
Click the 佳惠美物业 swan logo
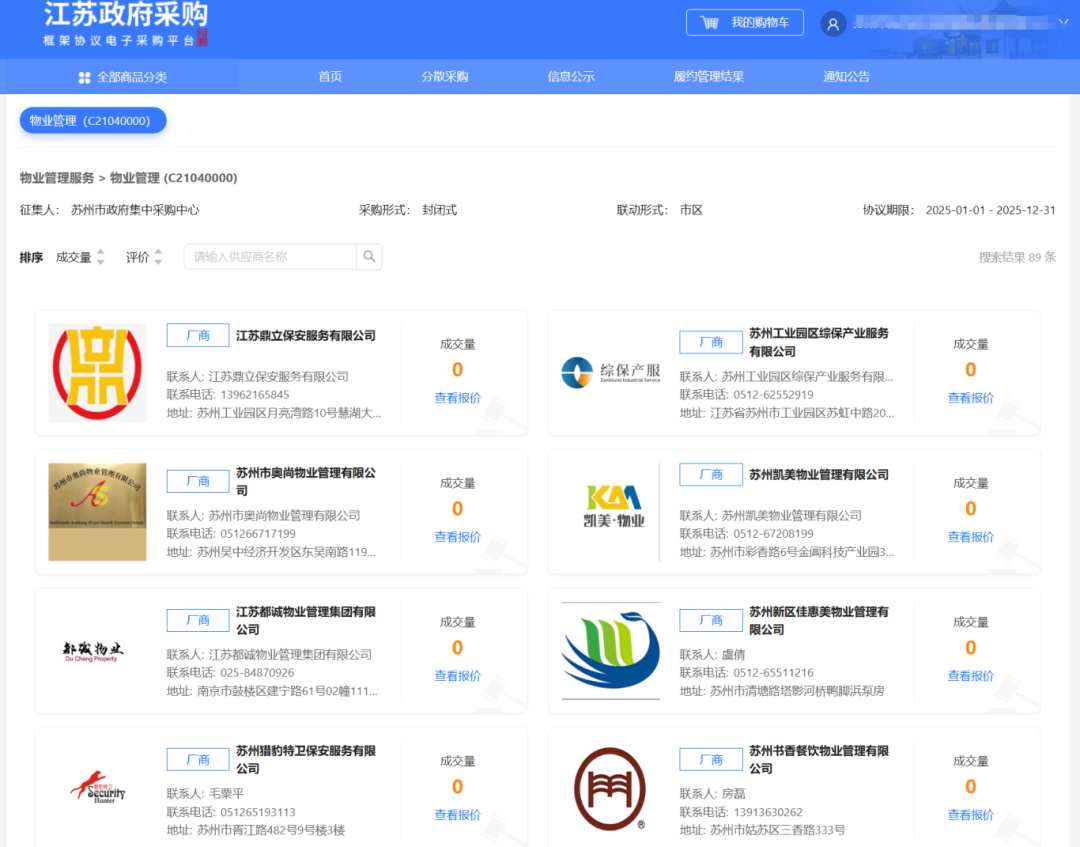pyautogui.click(x=611, y=651)
